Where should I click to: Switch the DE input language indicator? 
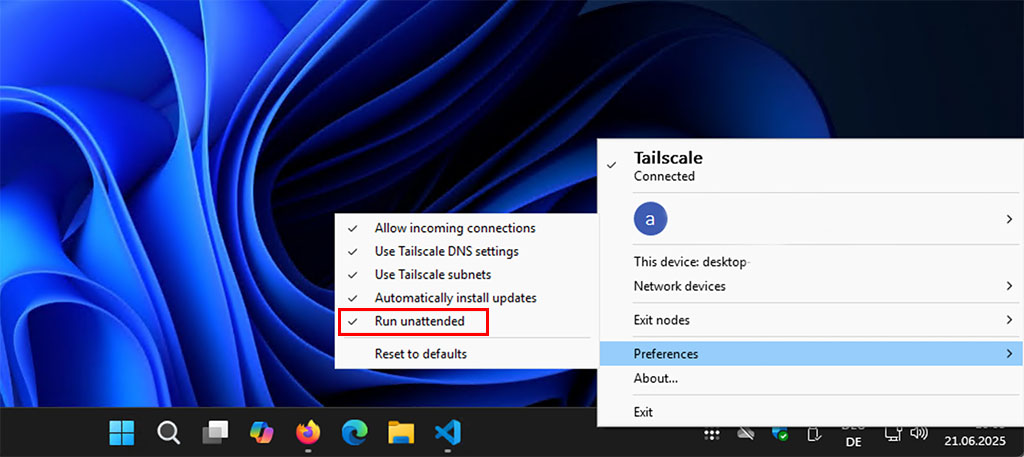[x=852, y=442]
